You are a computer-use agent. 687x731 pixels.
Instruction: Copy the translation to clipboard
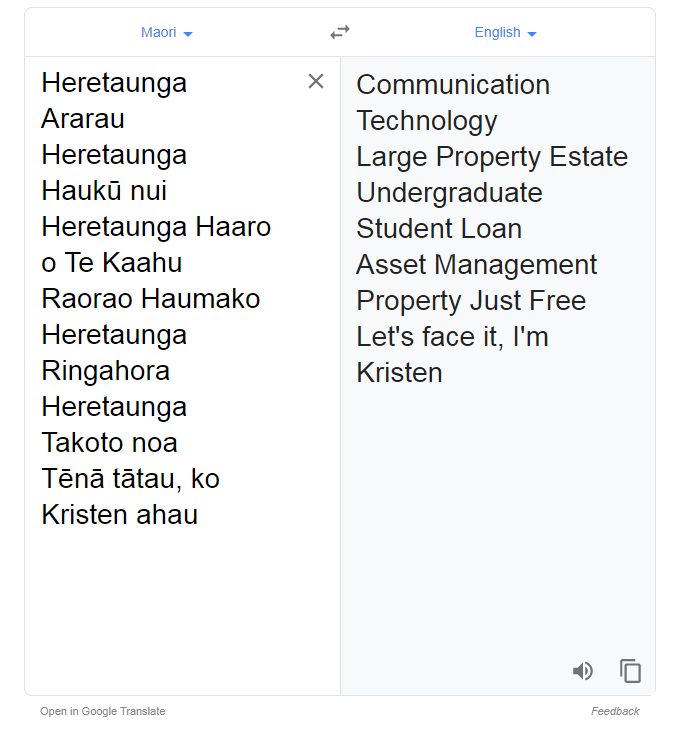click(630, 671)
